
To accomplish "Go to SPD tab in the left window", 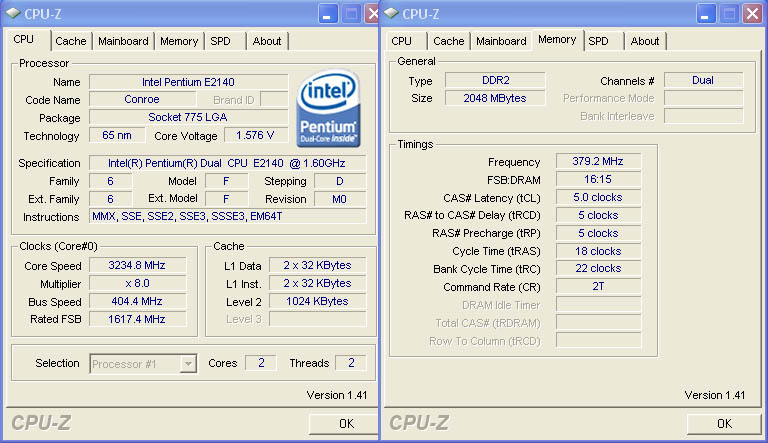I will click(x=220, y=41).
